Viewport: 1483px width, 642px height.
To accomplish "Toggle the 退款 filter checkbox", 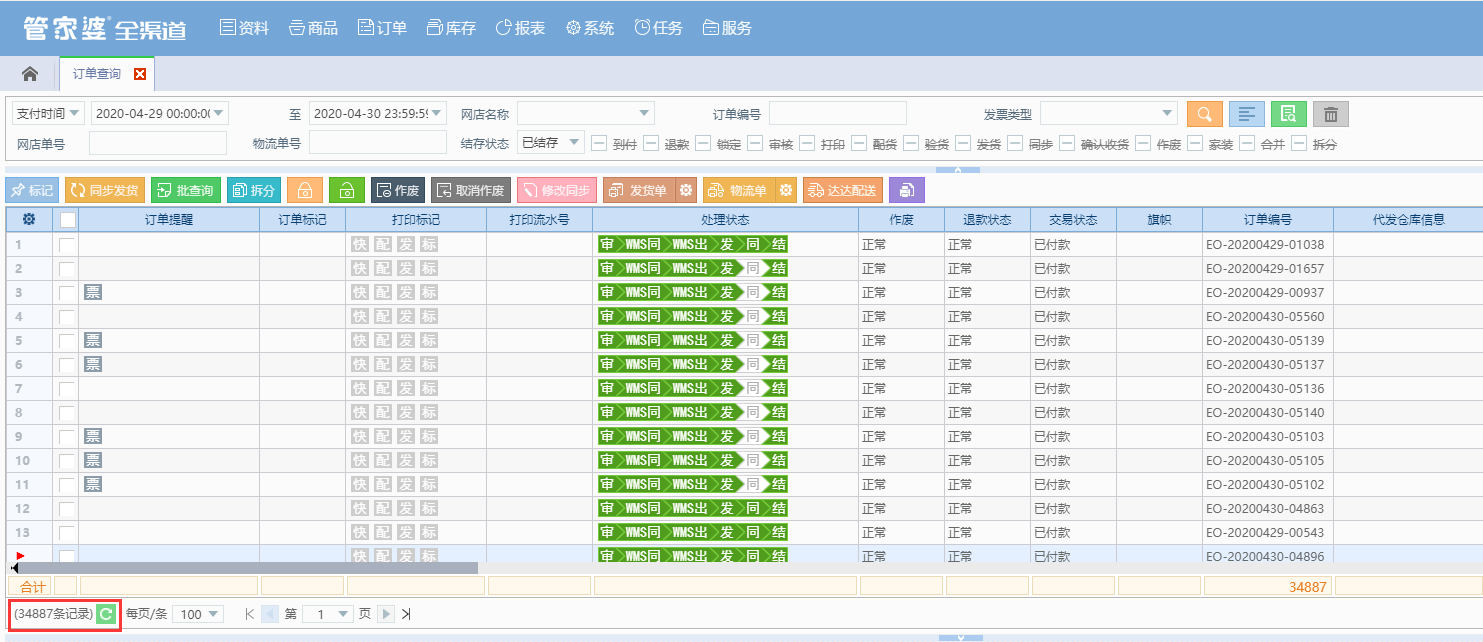I will point(651,143).
